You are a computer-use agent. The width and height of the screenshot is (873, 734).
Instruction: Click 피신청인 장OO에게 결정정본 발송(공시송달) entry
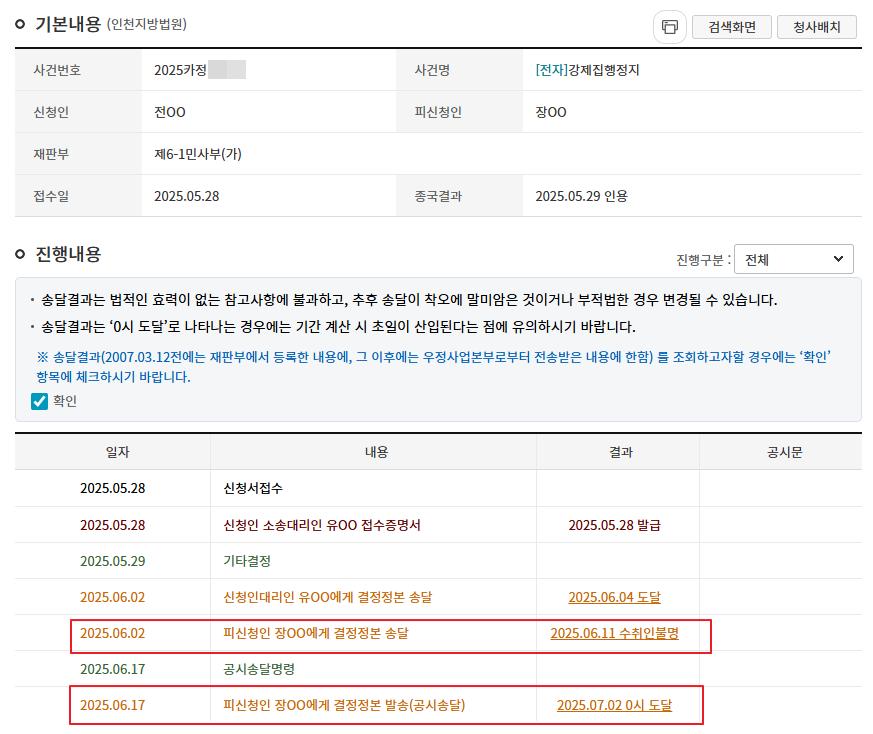click(344, 705)
